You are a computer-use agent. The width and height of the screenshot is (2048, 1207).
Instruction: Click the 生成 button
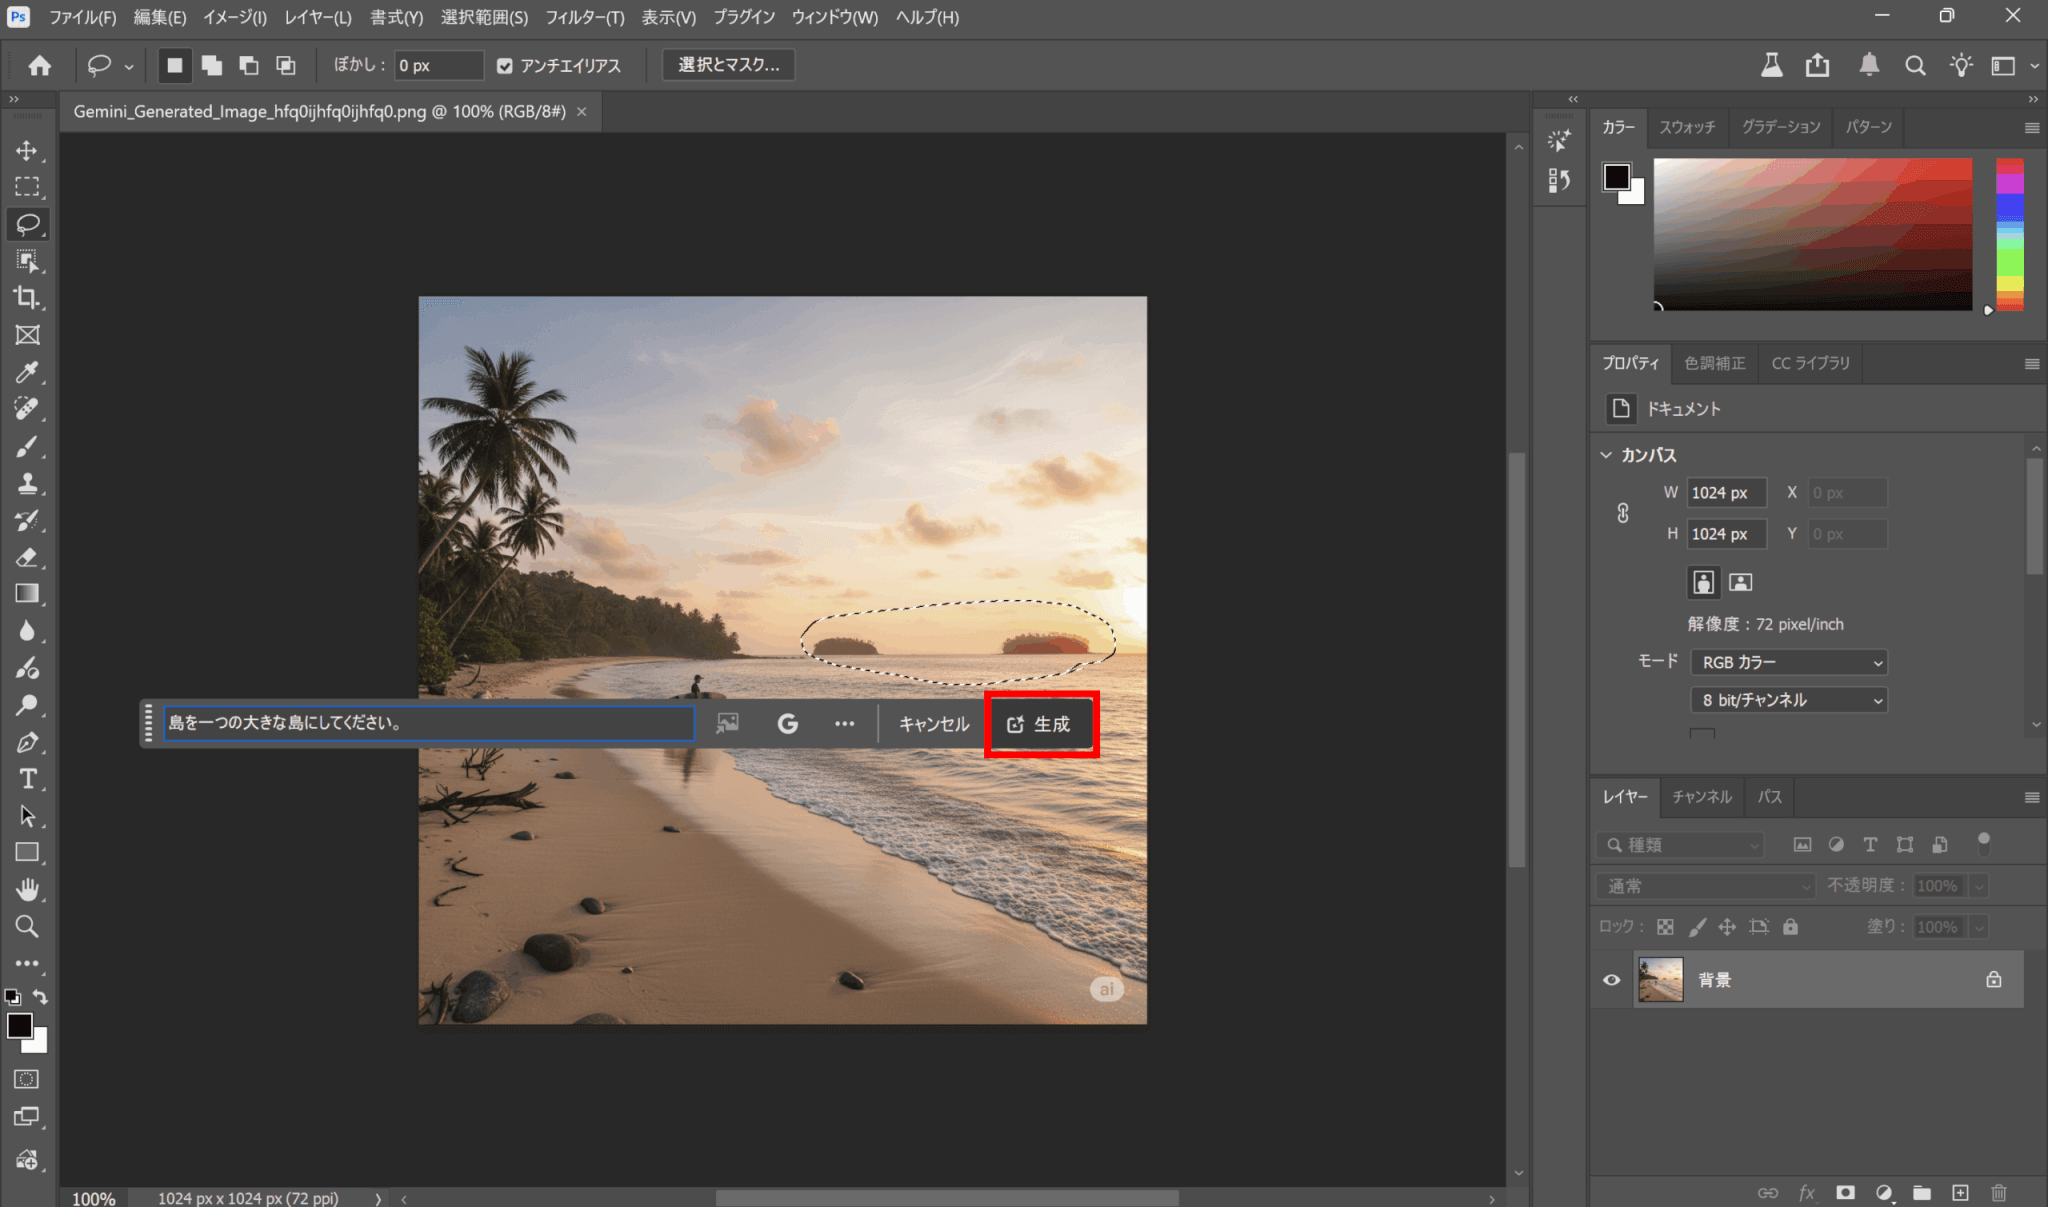tap(1040, 724)
